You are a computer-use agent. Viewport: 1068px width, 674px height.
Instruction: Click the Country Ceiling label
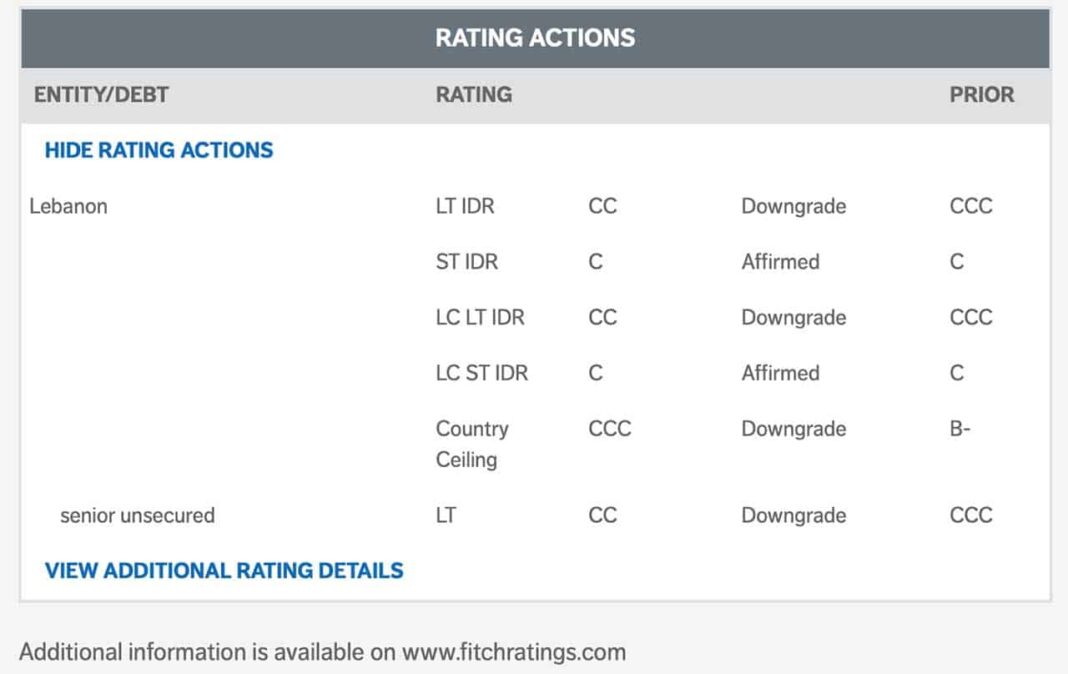coord(472,444)
